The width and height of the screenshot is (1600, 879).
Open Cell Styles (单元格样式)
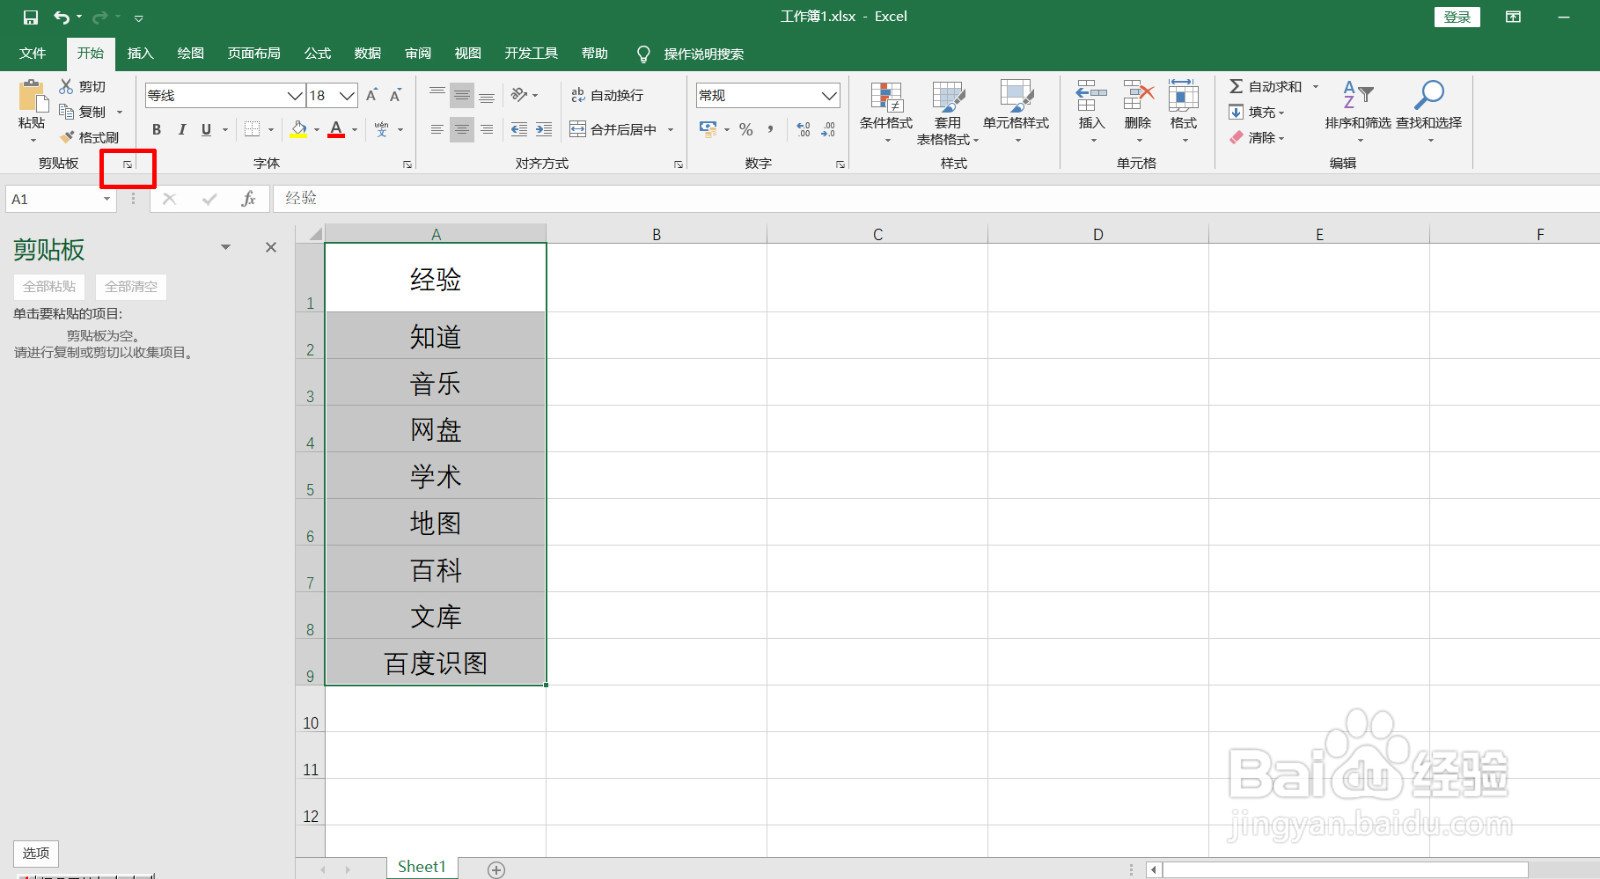click(x=1016, y=112)
